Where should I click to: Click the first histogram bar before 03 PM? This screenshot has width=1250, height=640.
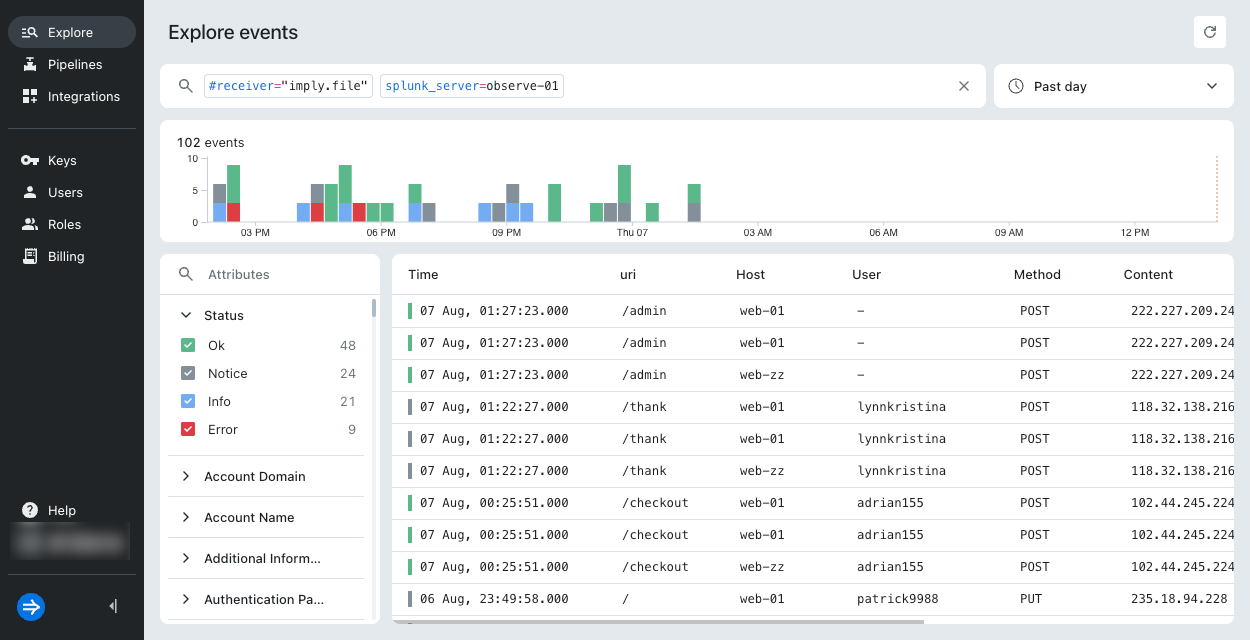219,203
